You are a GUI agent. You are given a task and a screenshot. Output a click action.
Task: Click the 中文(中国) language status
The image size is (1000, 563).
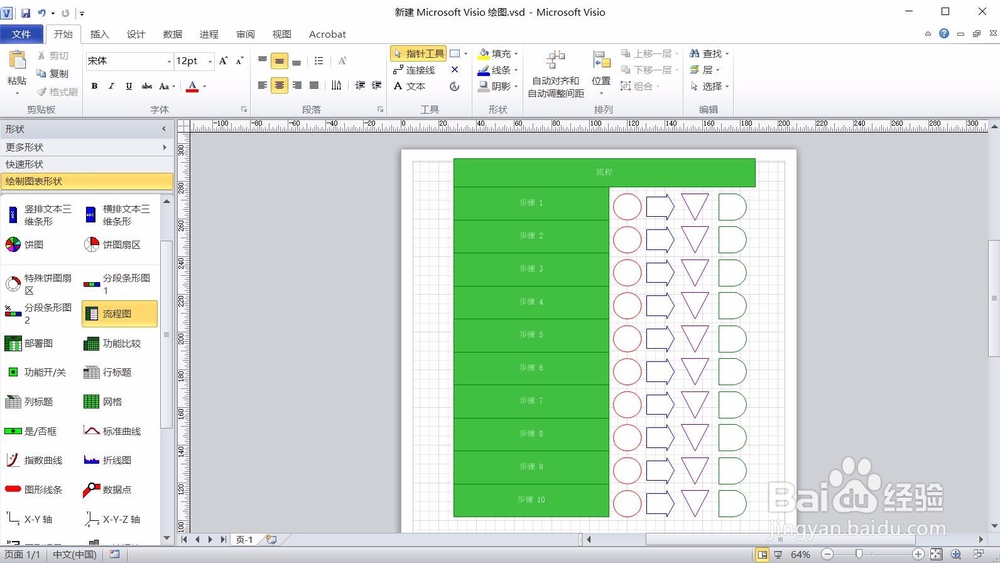(x=74, y=555)
